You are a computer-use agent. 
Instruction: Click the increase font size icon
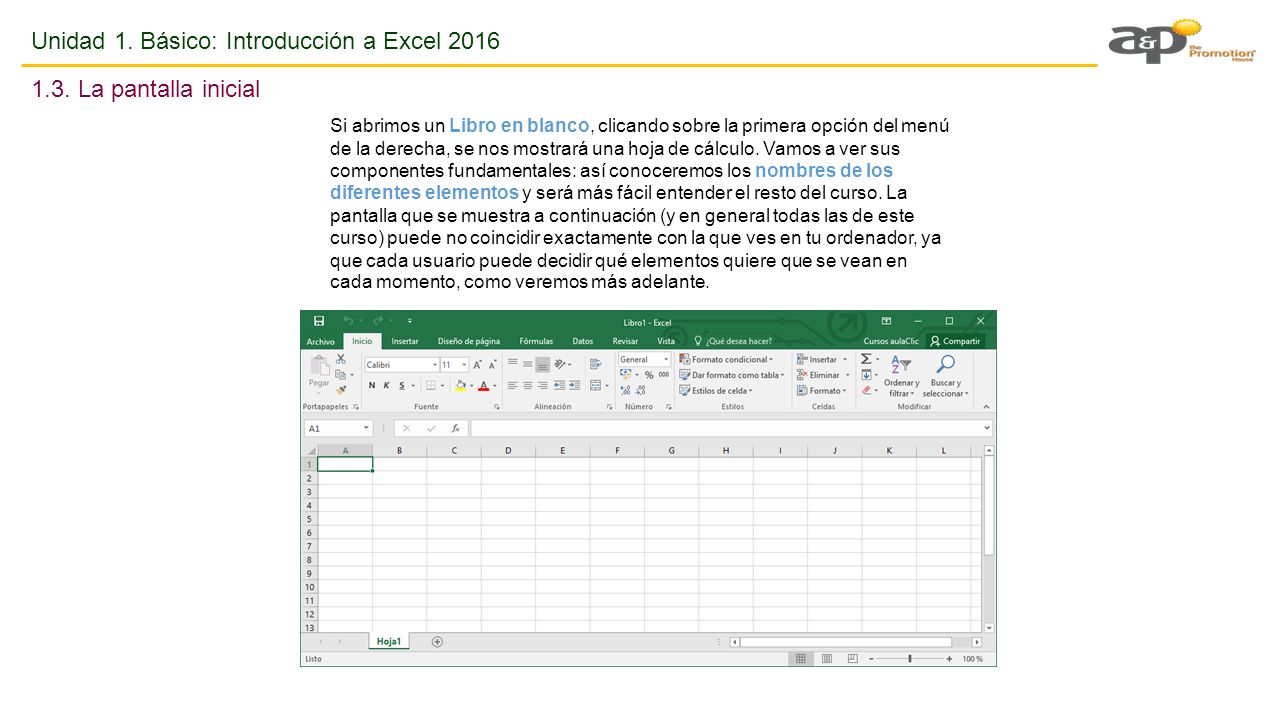[478, 365]
